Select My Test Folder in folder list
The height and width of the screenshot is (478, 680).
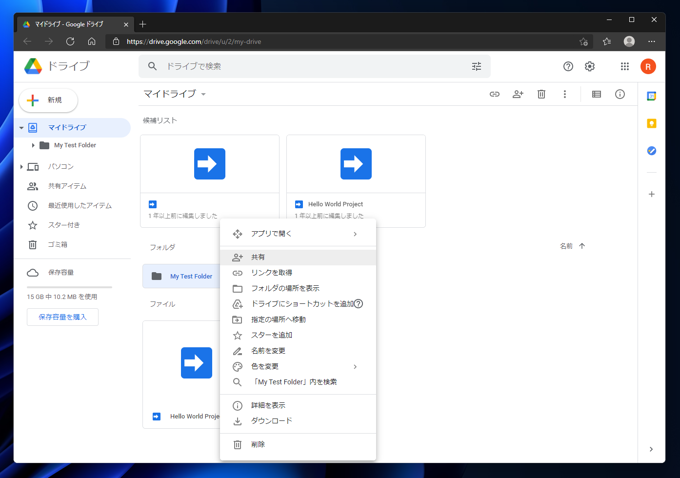181,276
